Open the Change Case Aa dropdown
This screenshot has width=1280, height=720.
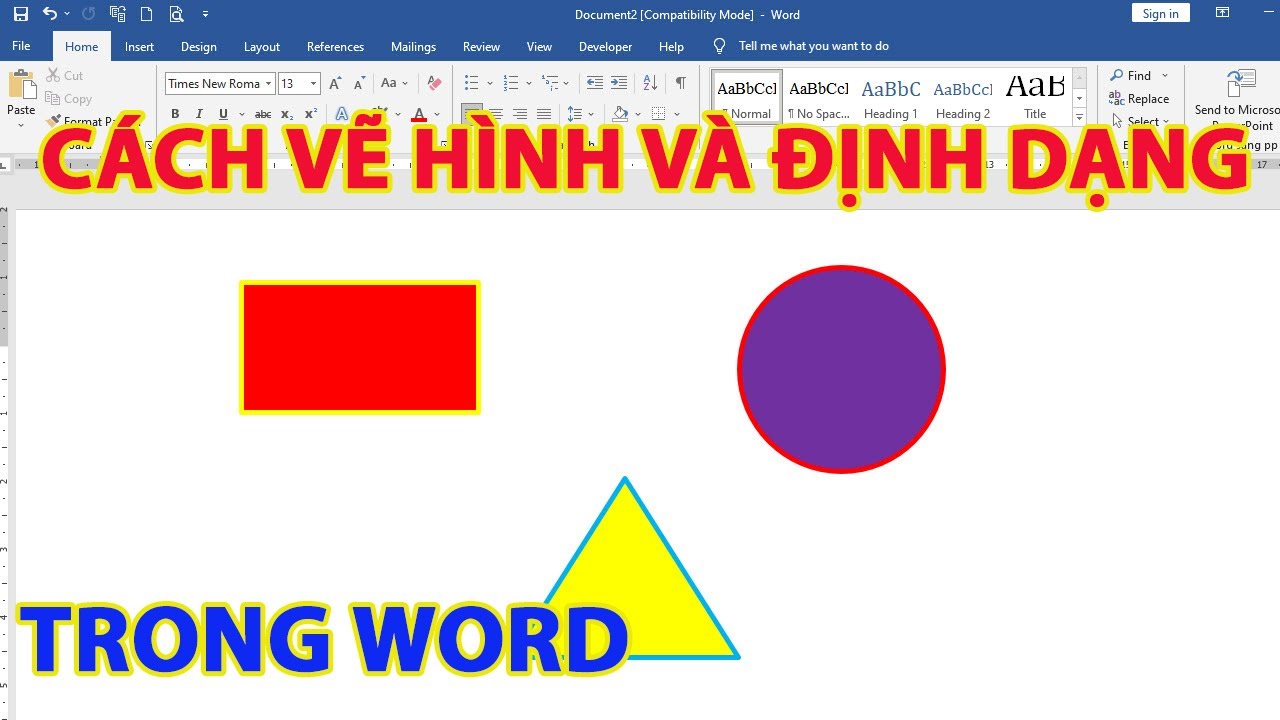[394, 83]
